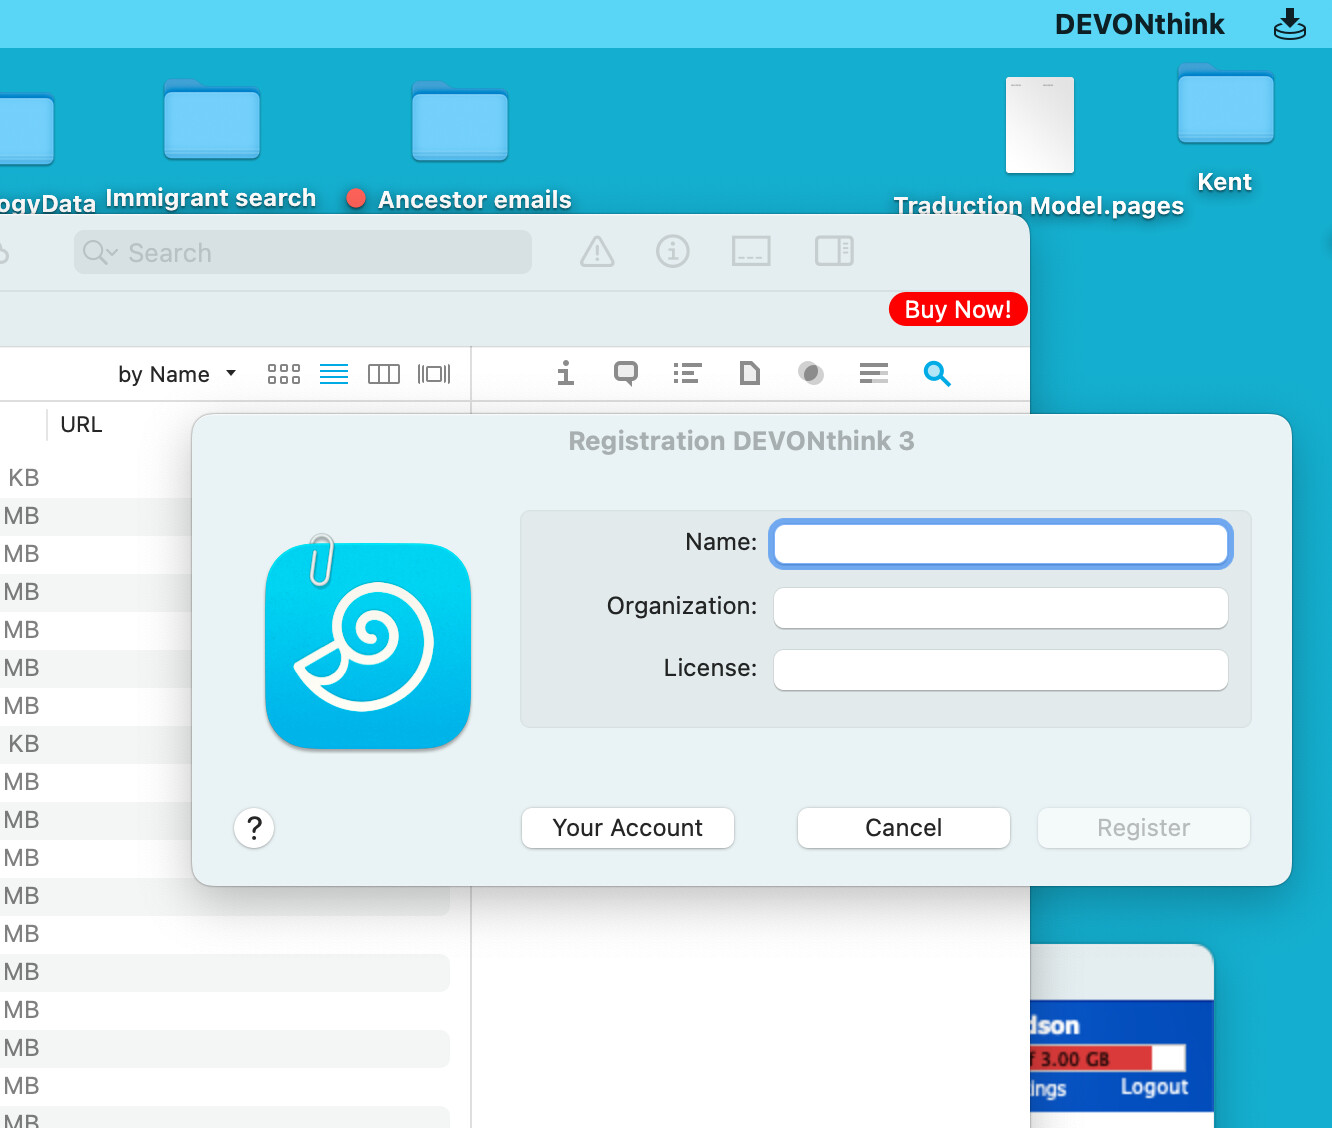Open the Kent folder on desktop
1332x1128 pixels.
click(x=1225, y=104)
